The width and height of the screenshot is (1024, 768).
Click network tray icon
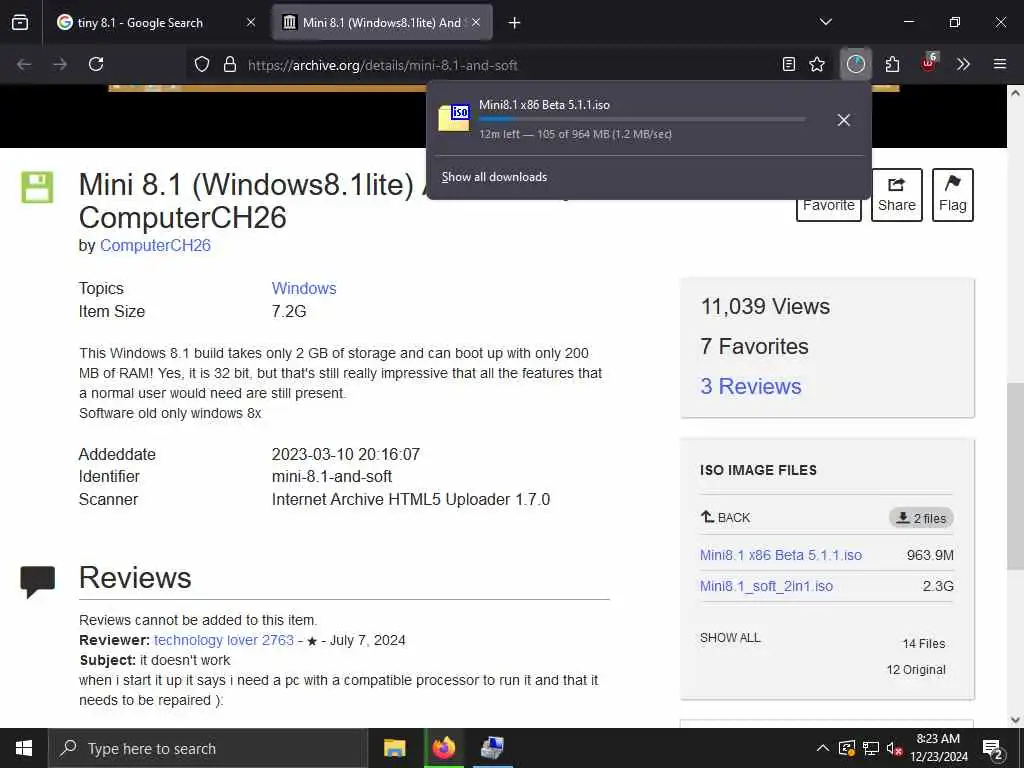[x=871, y=748]
